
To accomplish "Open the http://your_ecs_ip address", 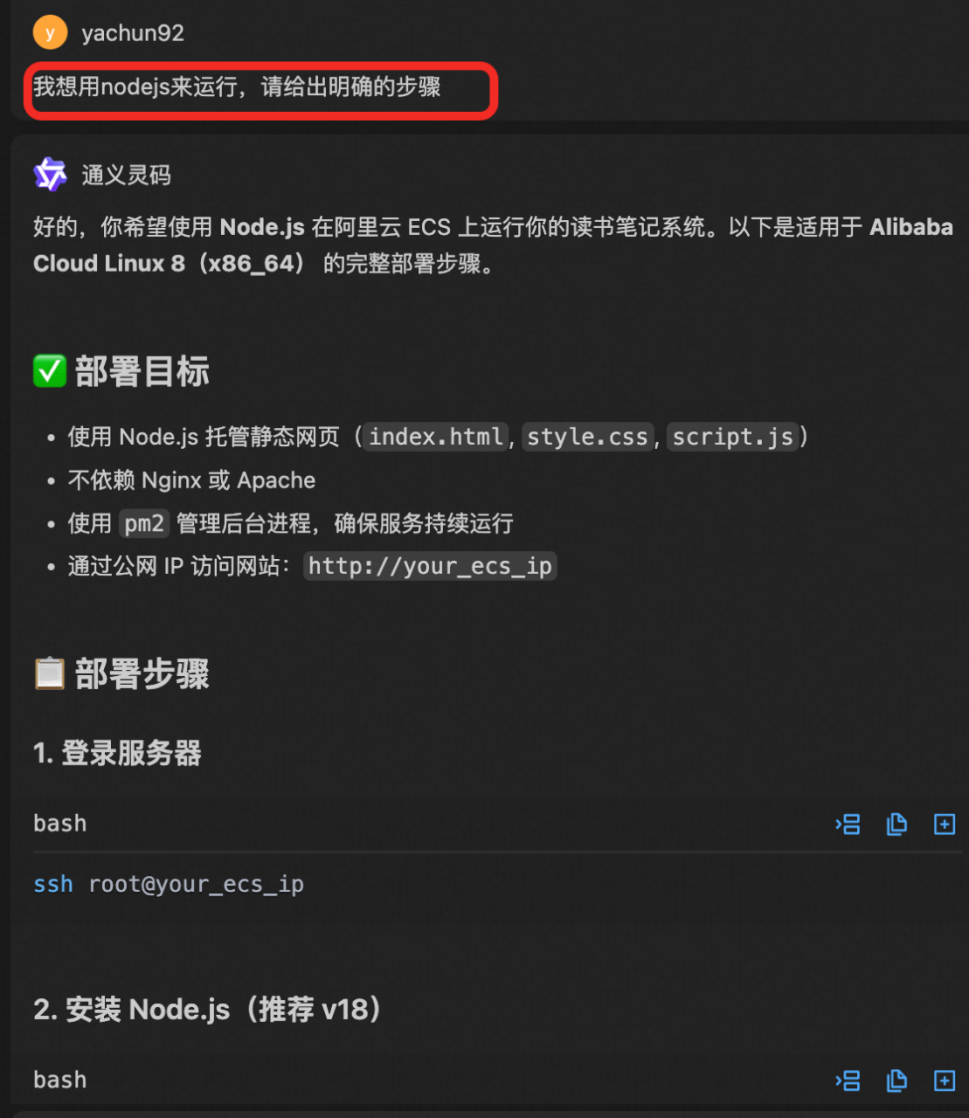I will coord(430,566).
